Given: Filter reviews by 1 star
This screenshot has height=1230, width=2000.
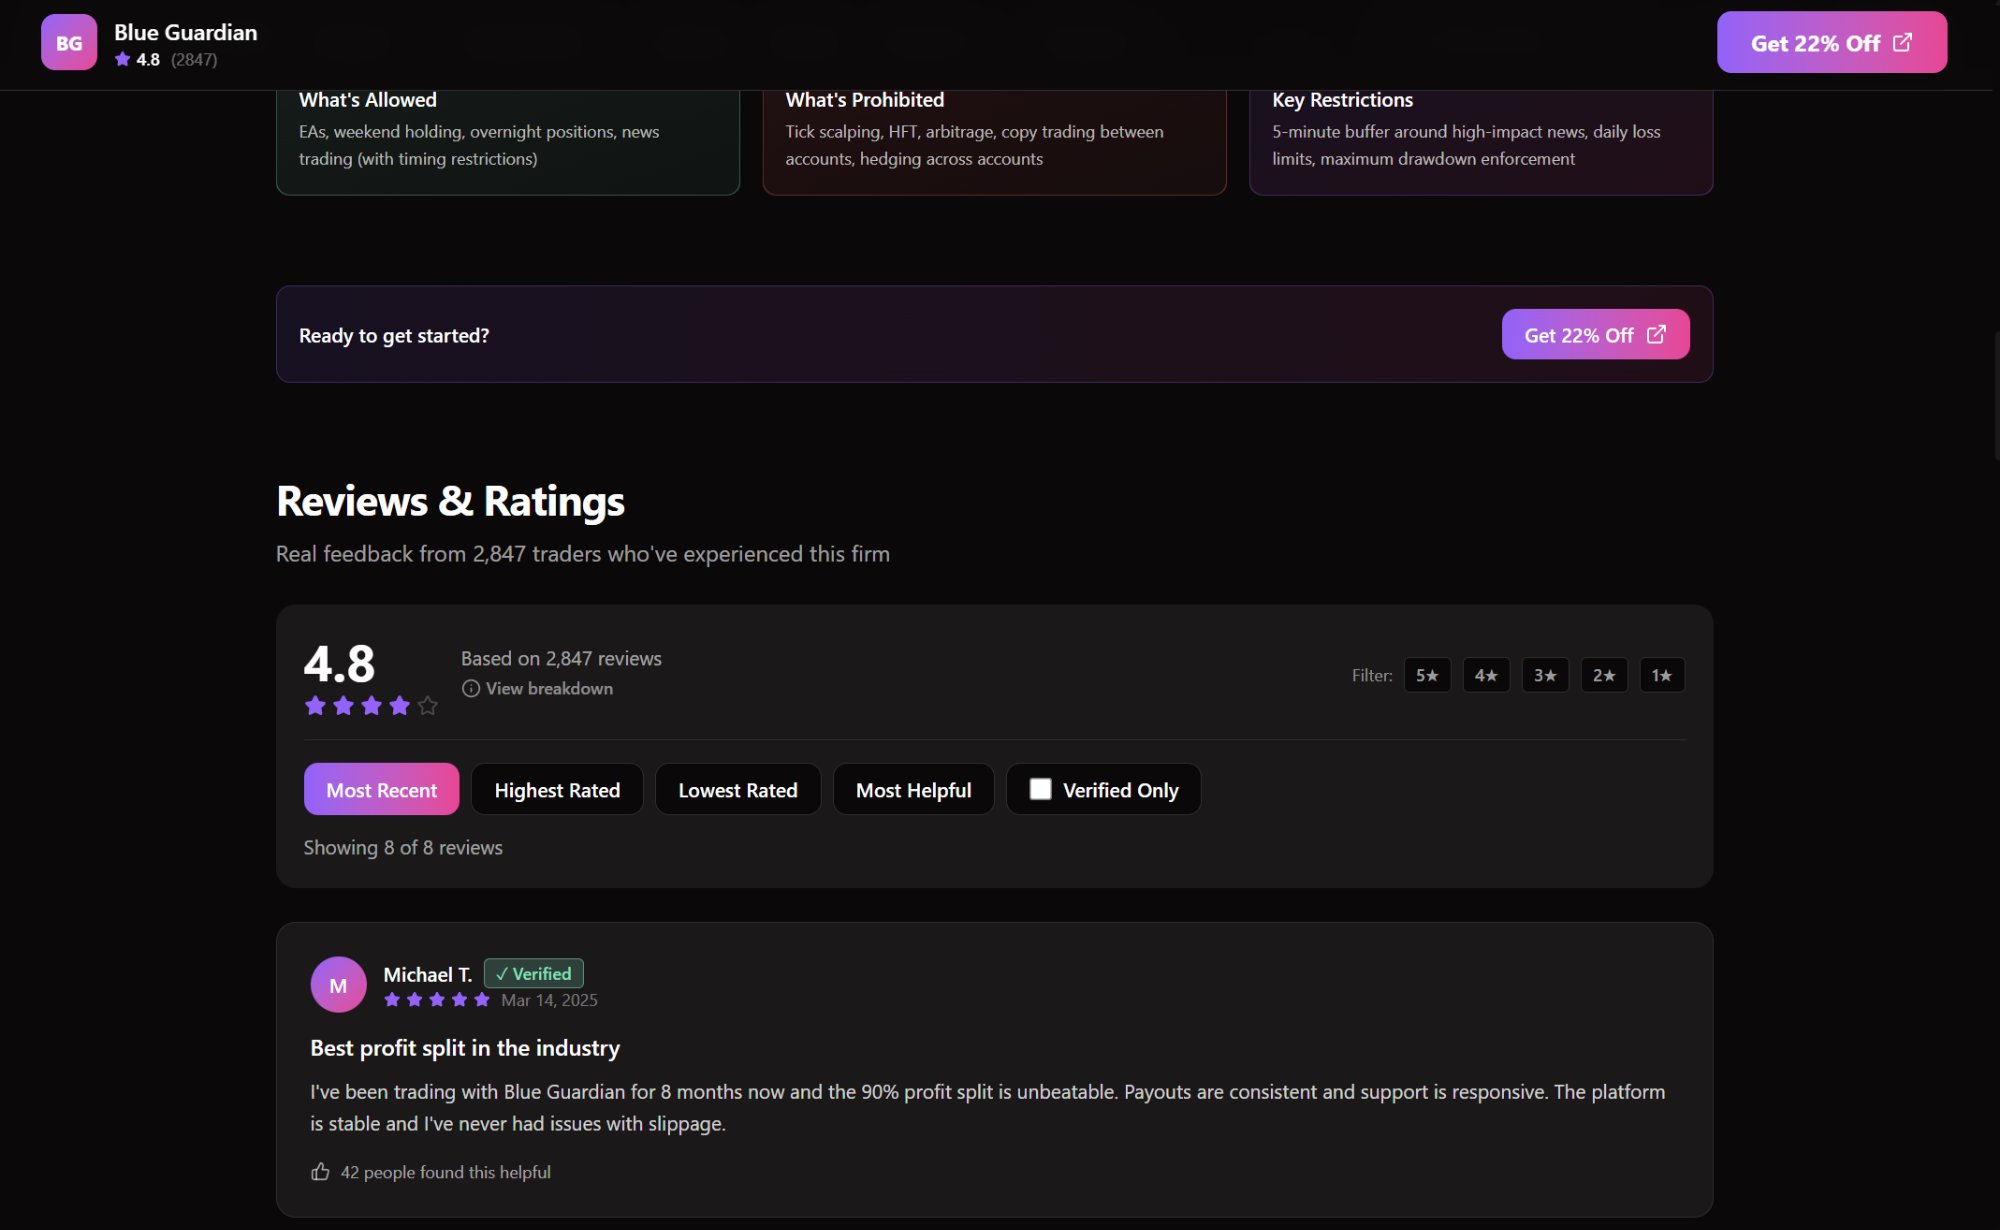Looking at the screenshot, I should tap(1662, 675).
